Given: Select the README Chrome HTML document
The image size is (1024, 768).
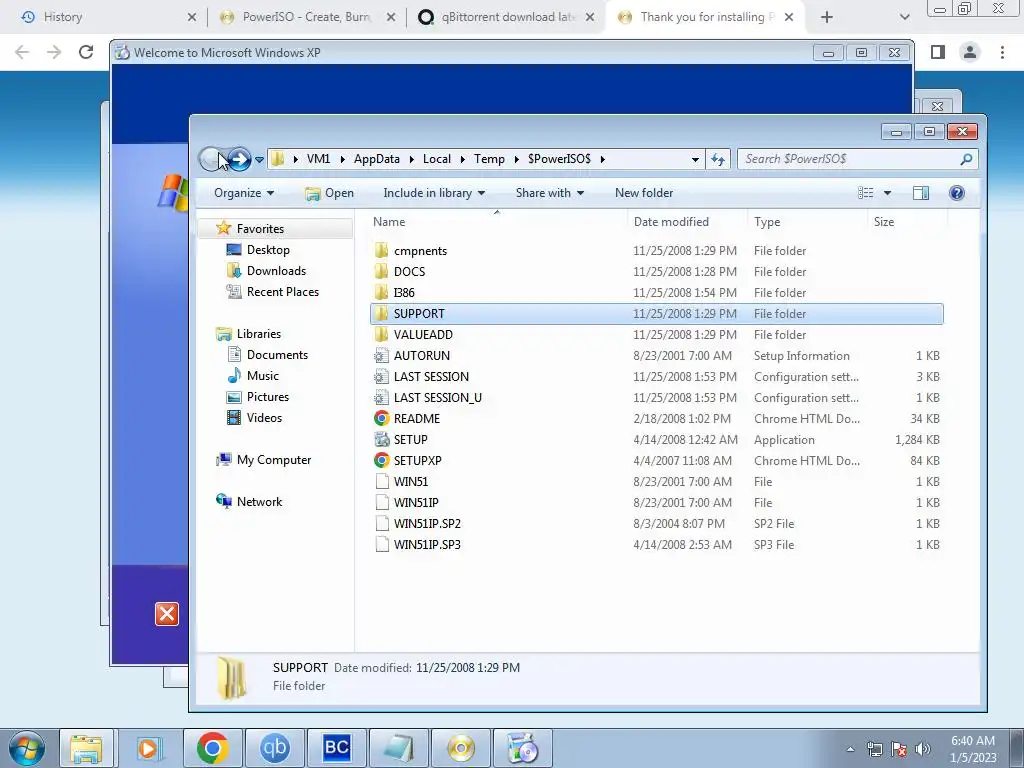Looking at the screenshot, I should pos(656,419).
